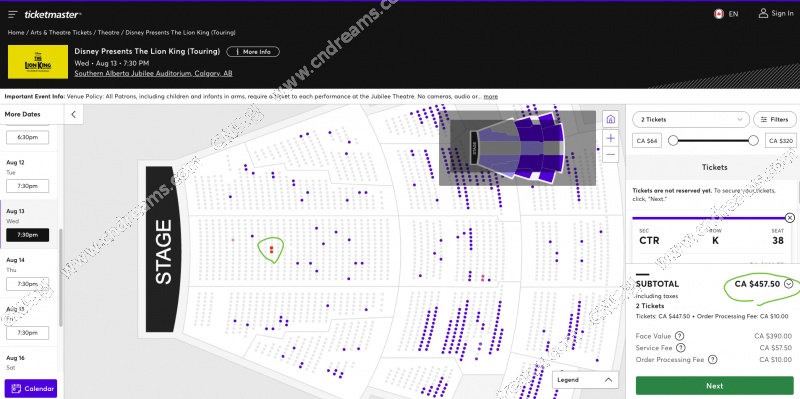Image resolution: width=800 pixels, height=399 pixels.
Task: Collapse the subtotal breakdown chevron
Action: 789,284
